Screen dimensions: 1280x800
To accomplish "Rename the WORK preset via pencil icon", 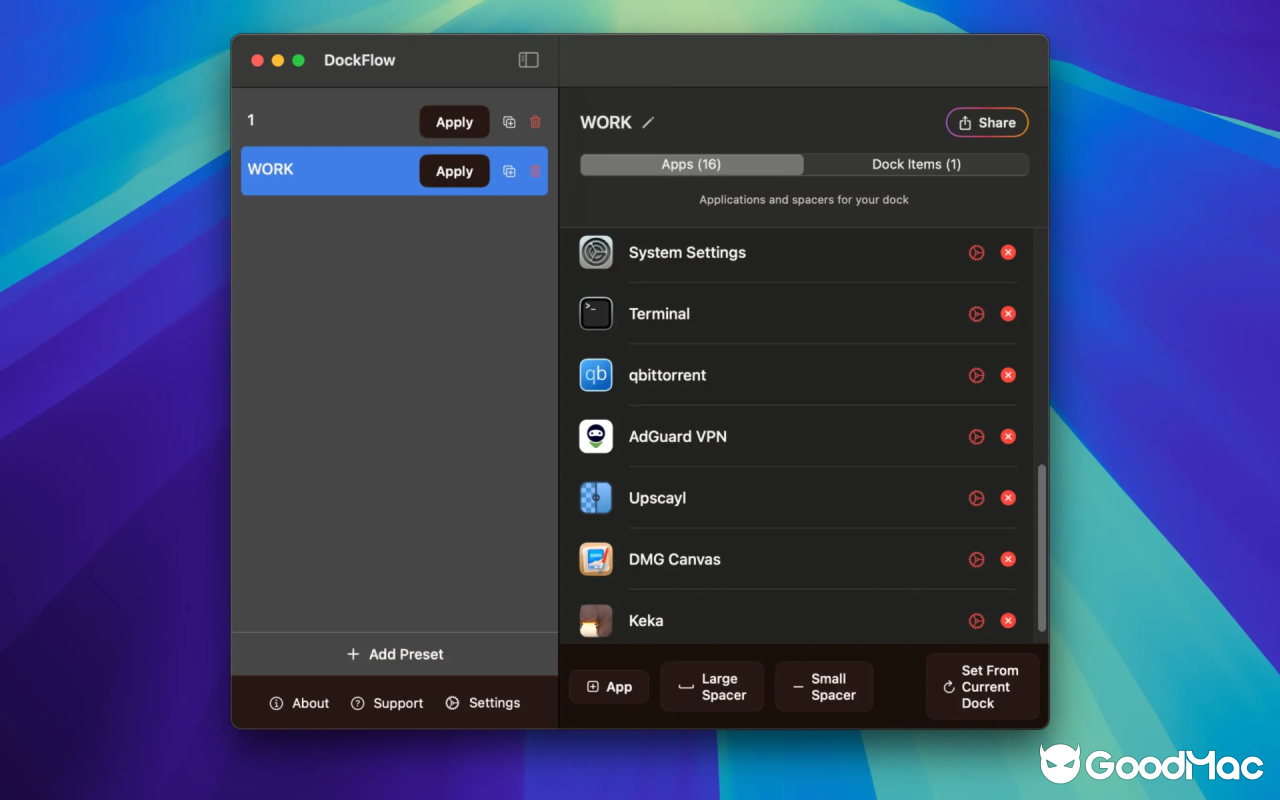I will (648, 122).
